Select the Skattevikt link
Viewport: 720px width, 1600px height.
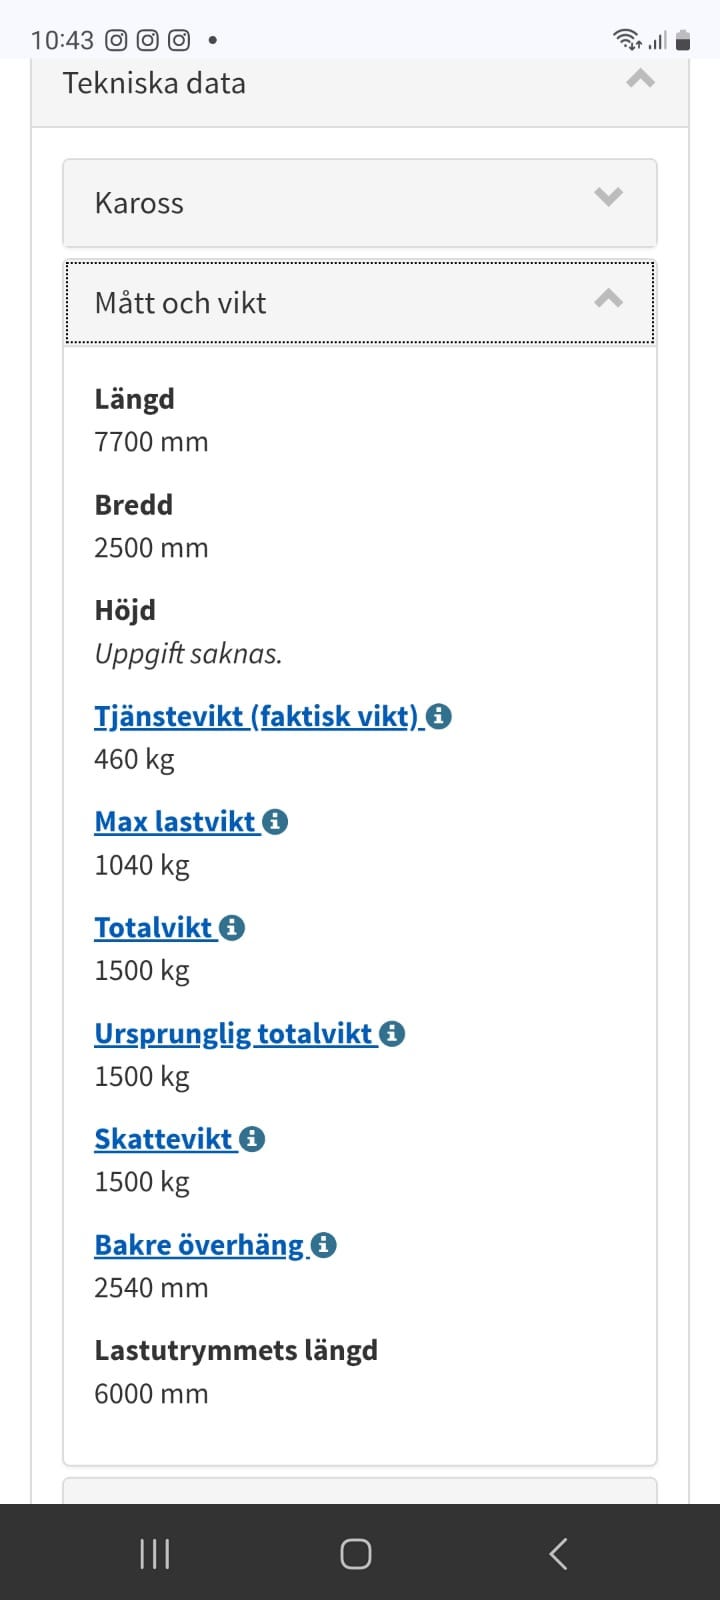[163, 1139]
